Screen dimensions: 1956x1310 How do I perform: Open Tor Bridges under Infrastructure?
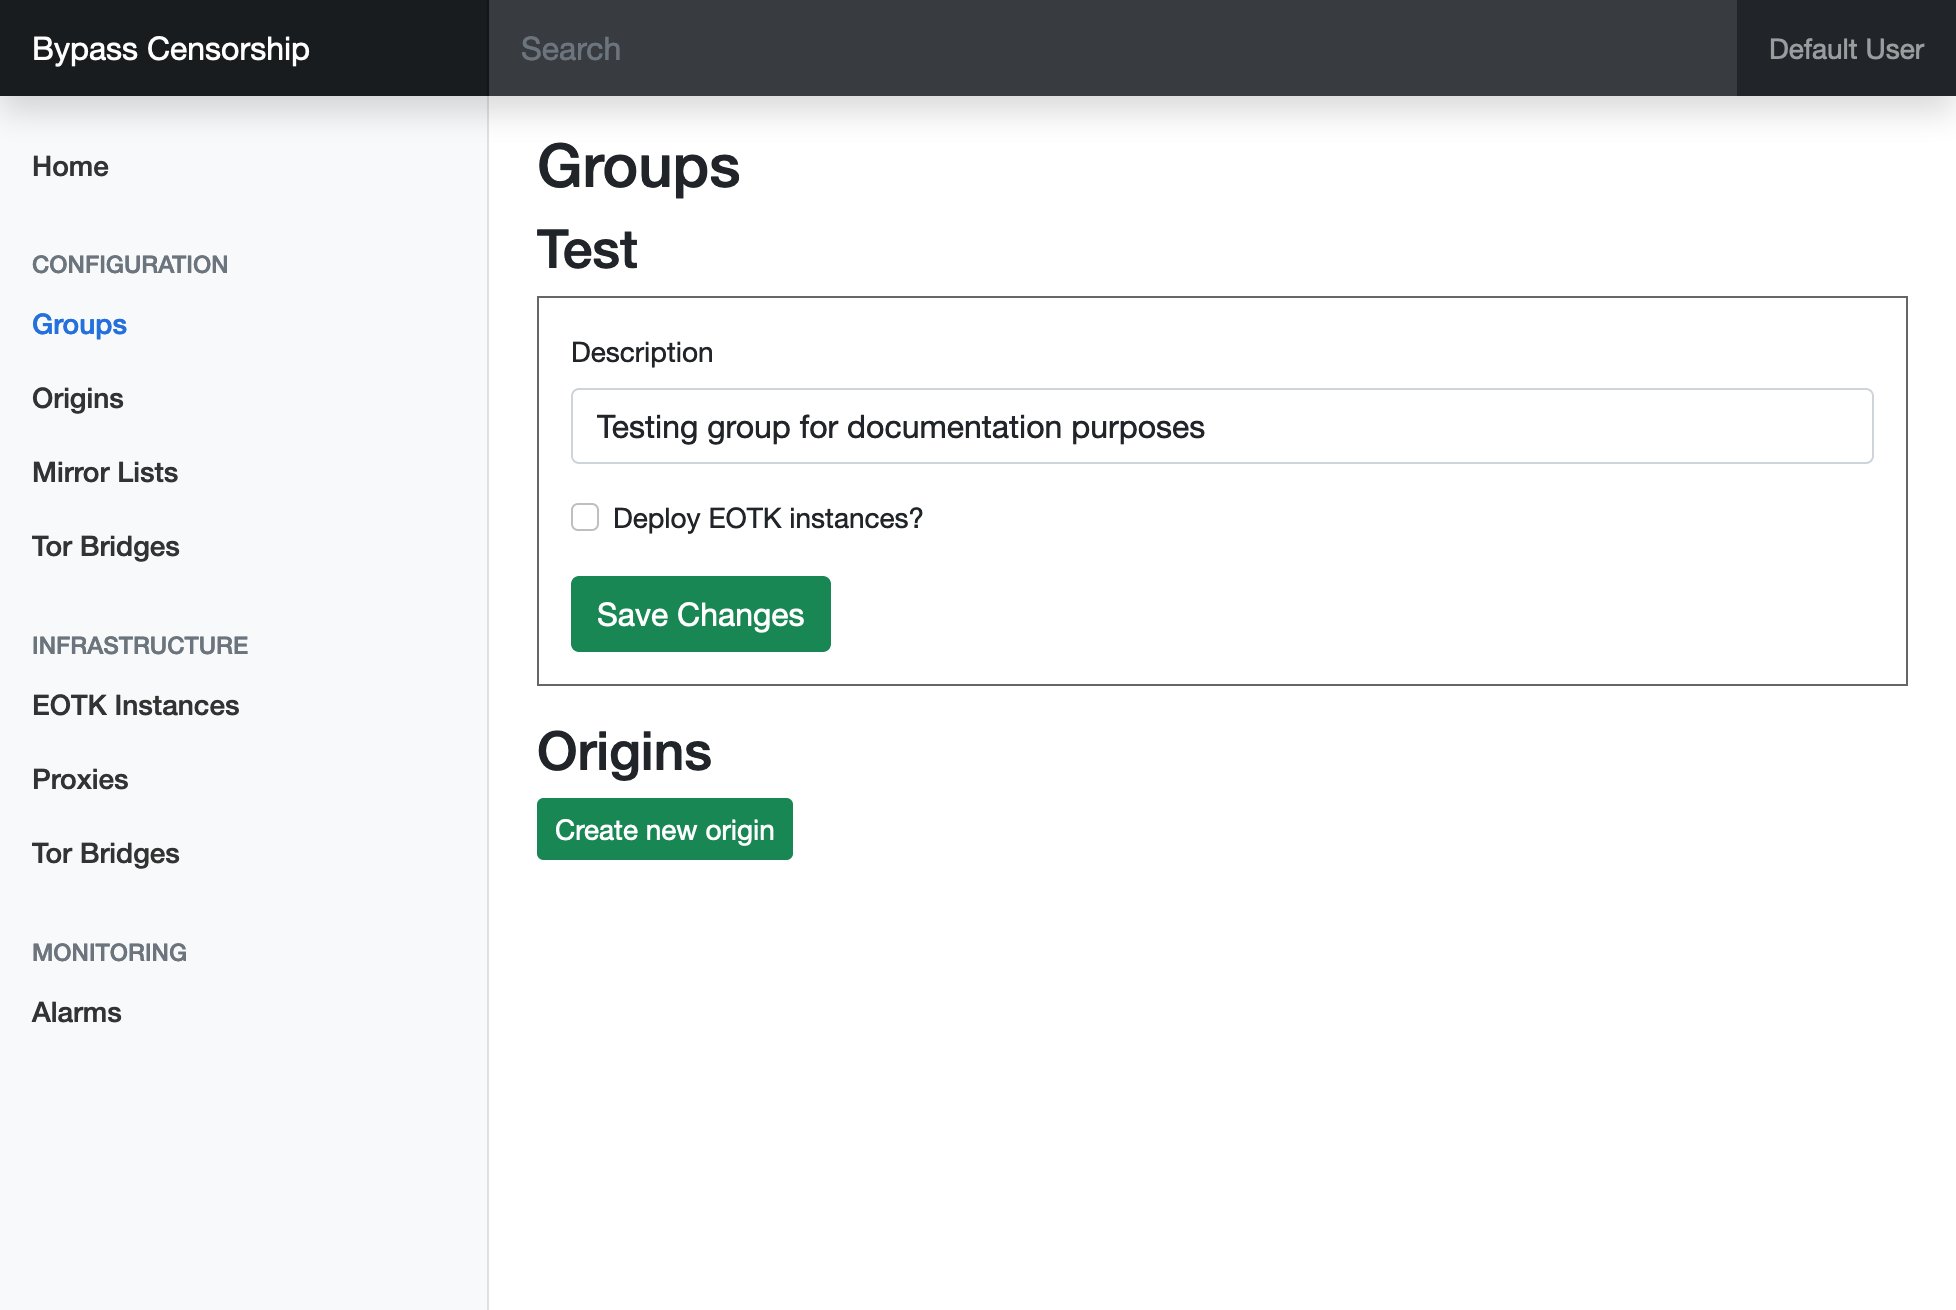point(106,853)
